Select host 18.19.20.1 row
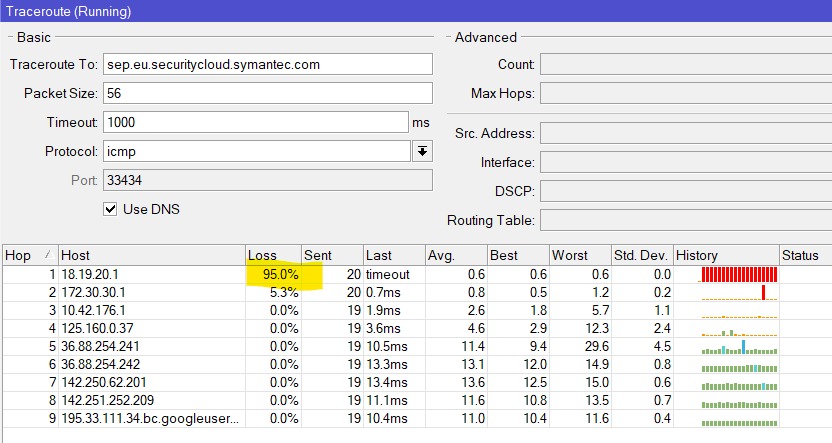 pos(416,274)
